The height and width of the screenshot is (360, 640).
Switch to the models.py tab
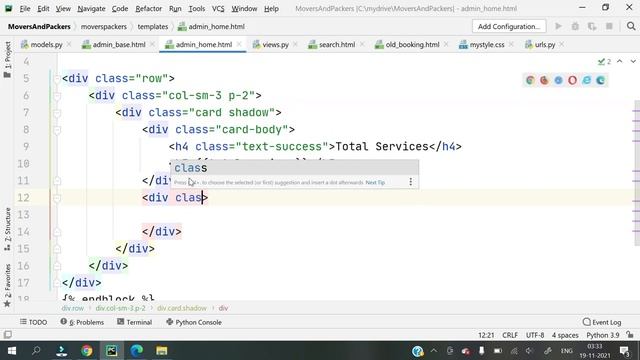coord(46,44)
